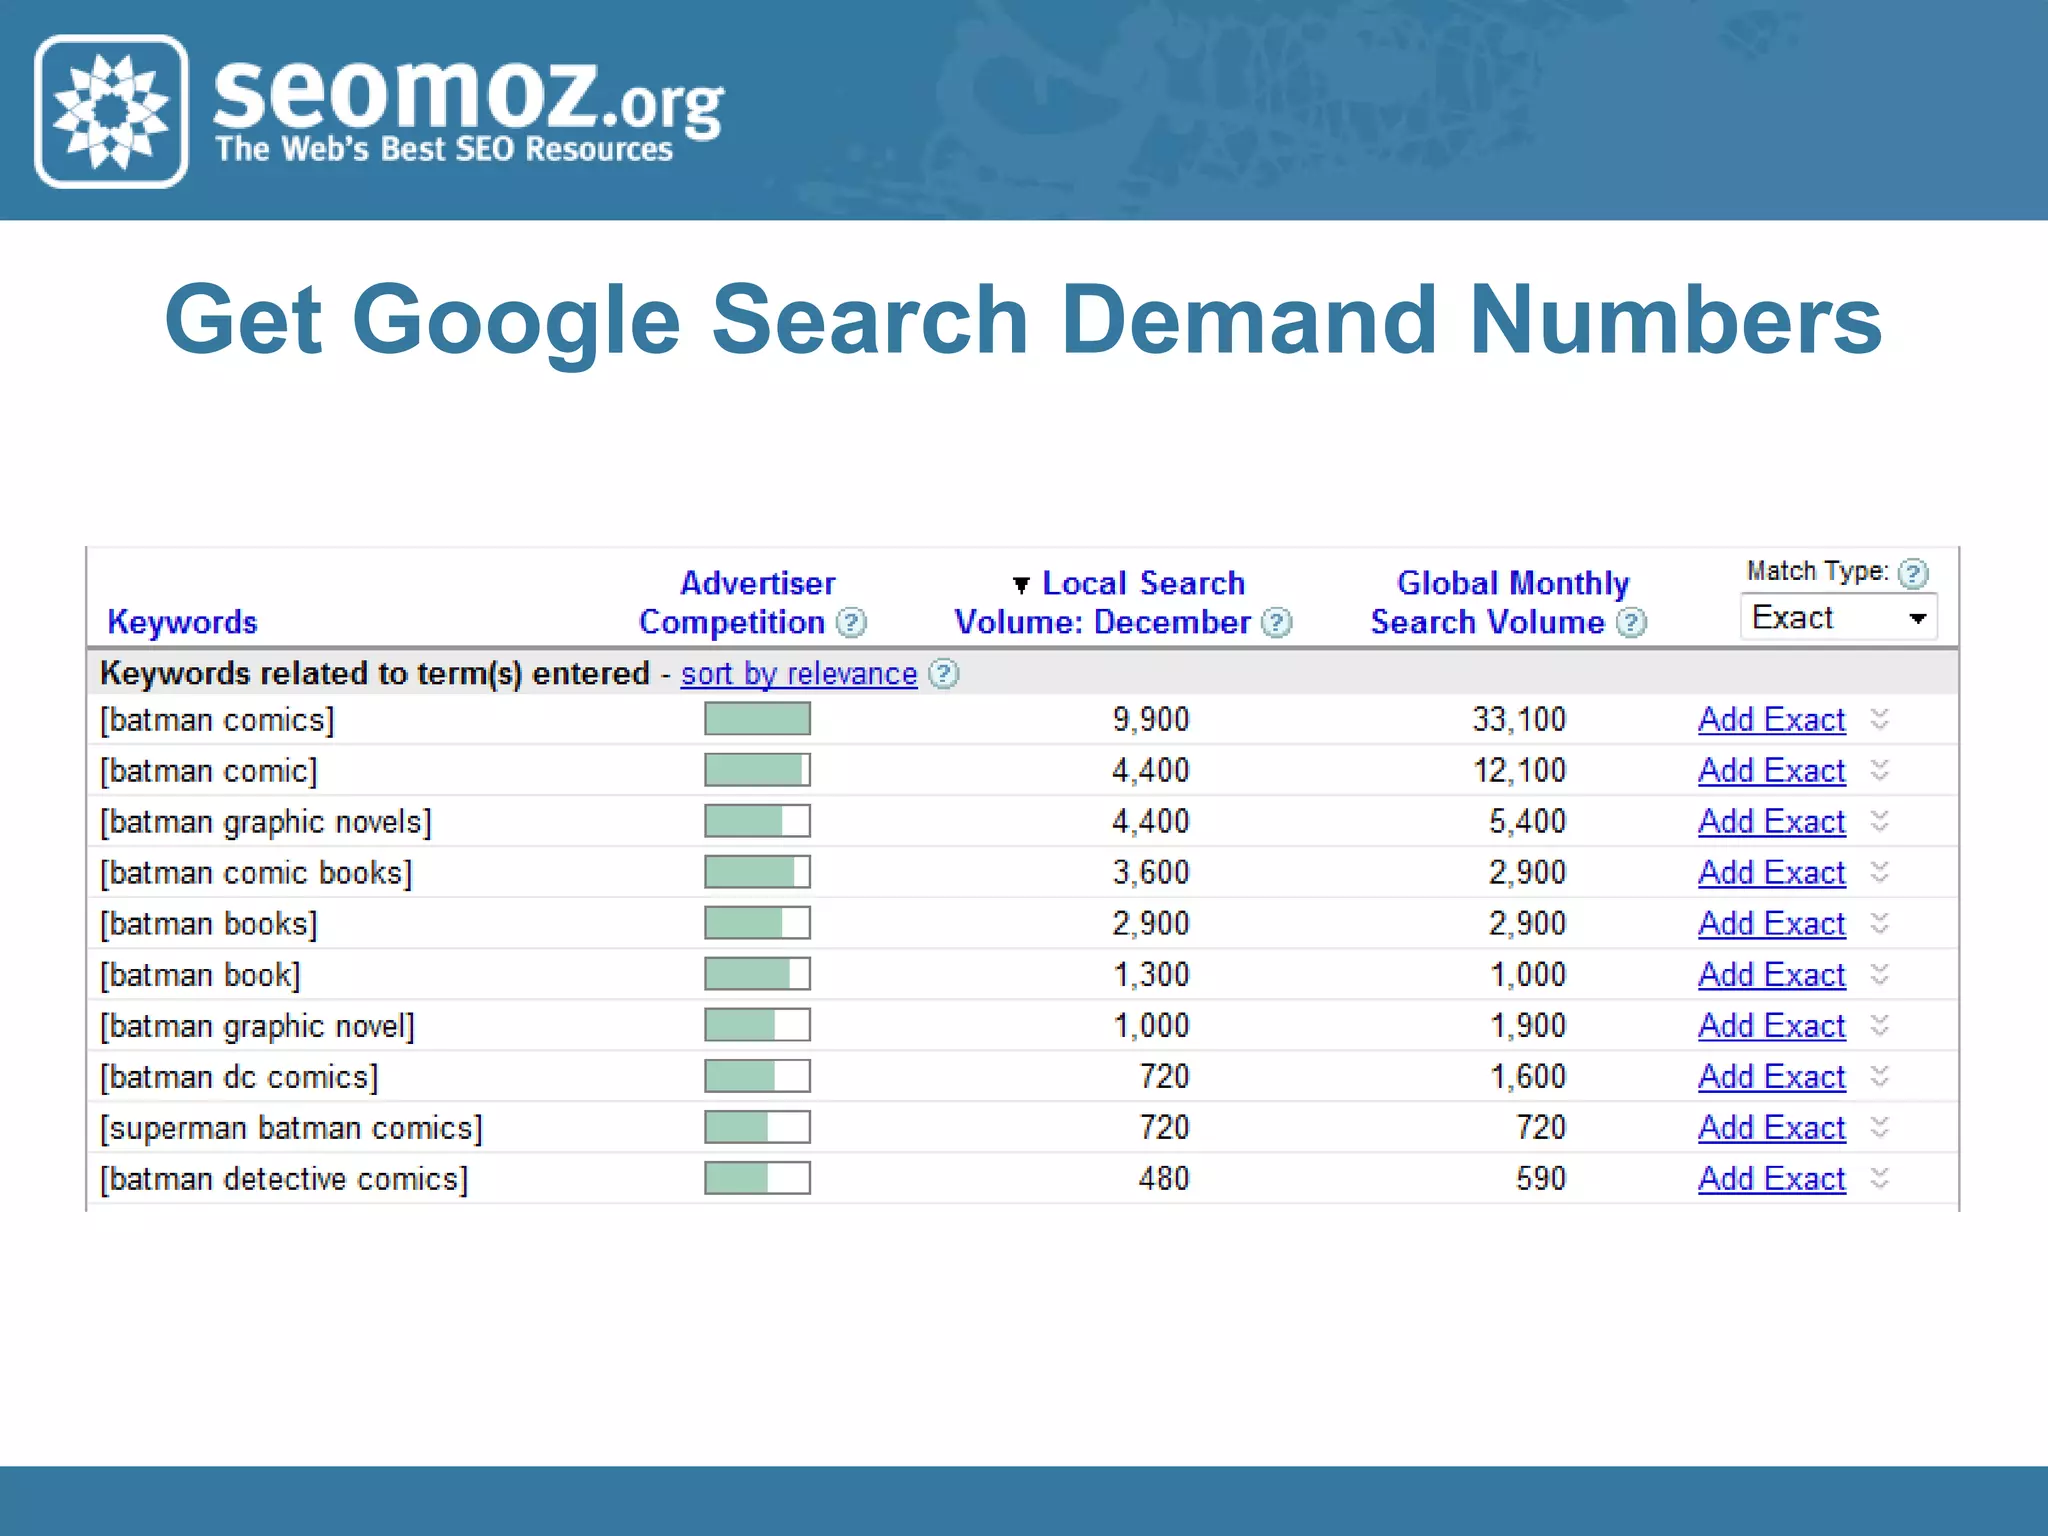The image size is (2048, 1536).
Task: Open the Match Type Exact dropdown
Action: click(1838, 617)
